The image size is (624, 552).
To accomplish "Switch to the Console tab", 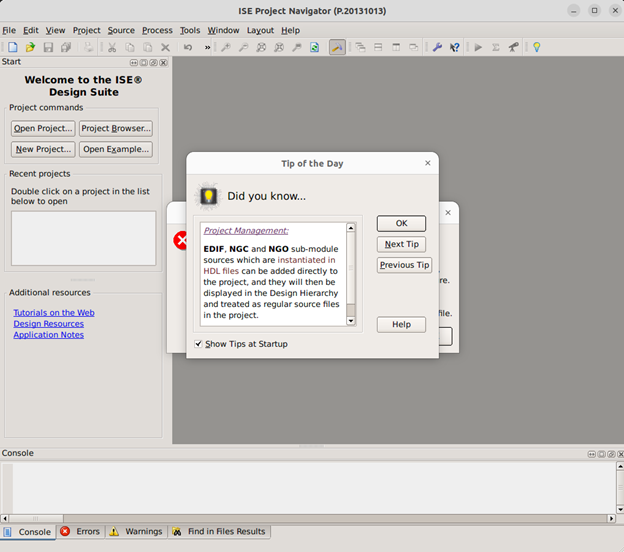I will coord(28,532).
